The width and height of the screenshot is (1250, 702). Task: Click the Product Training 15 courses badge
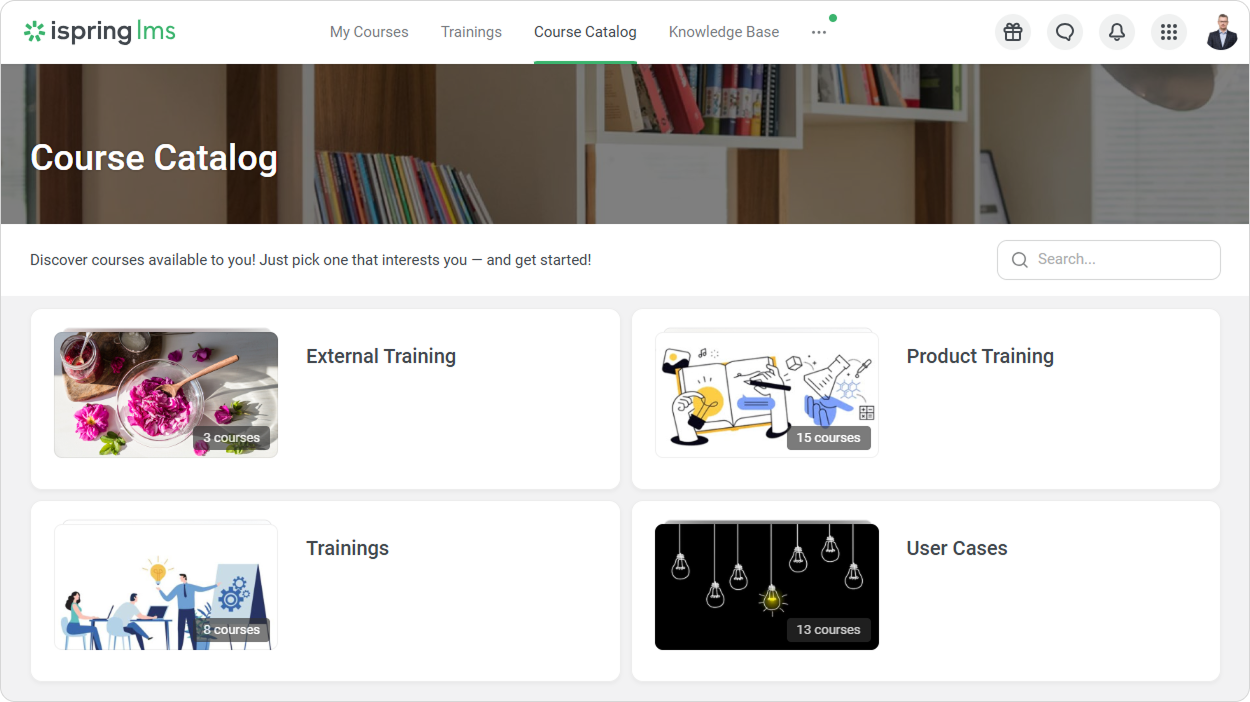pyautogui.click(x=828, y=438)
